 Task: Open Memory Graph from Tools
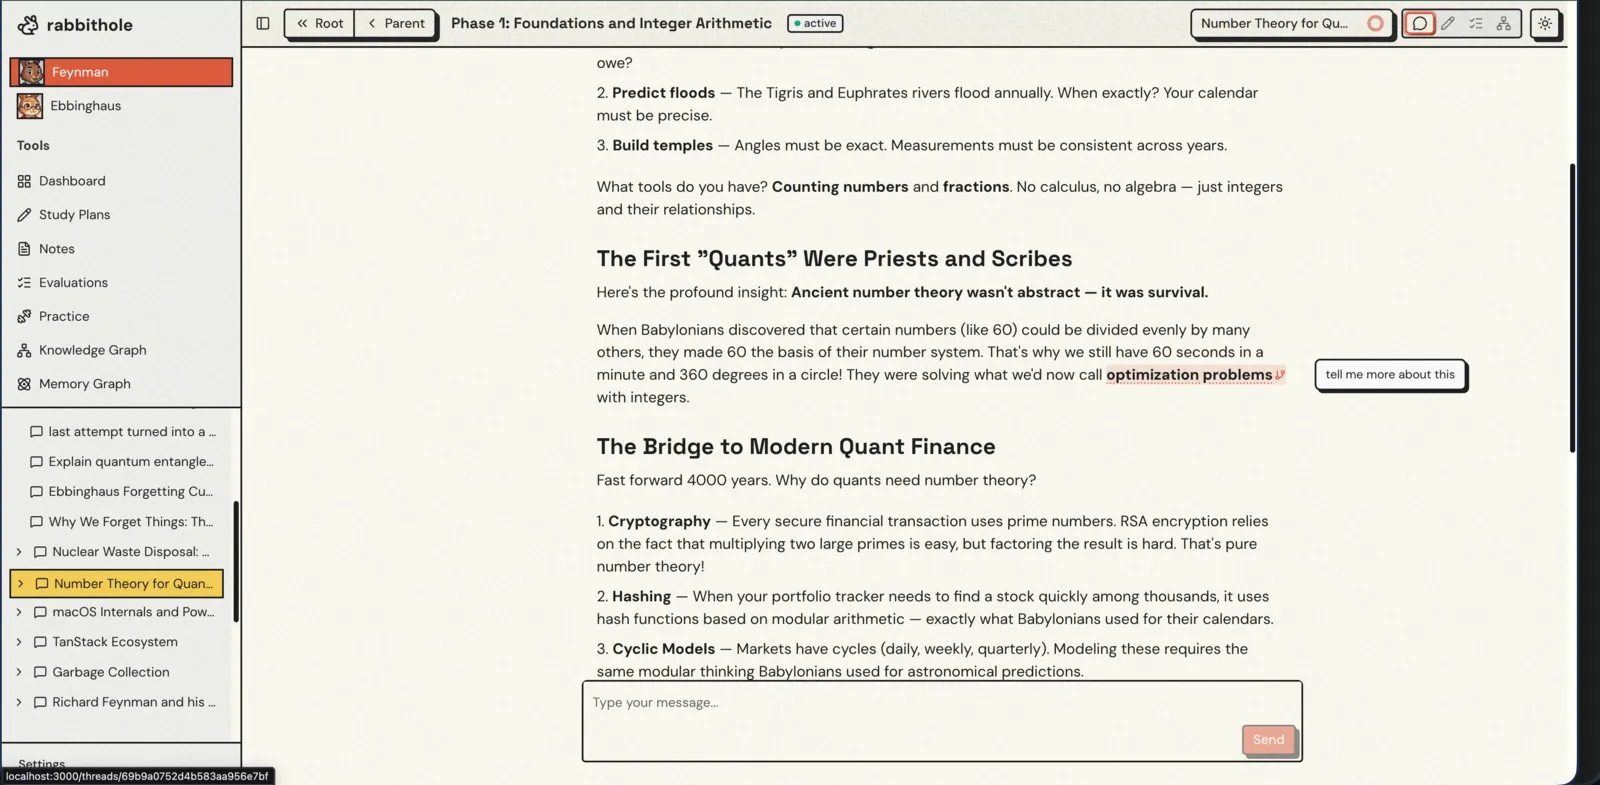(84, 384)
